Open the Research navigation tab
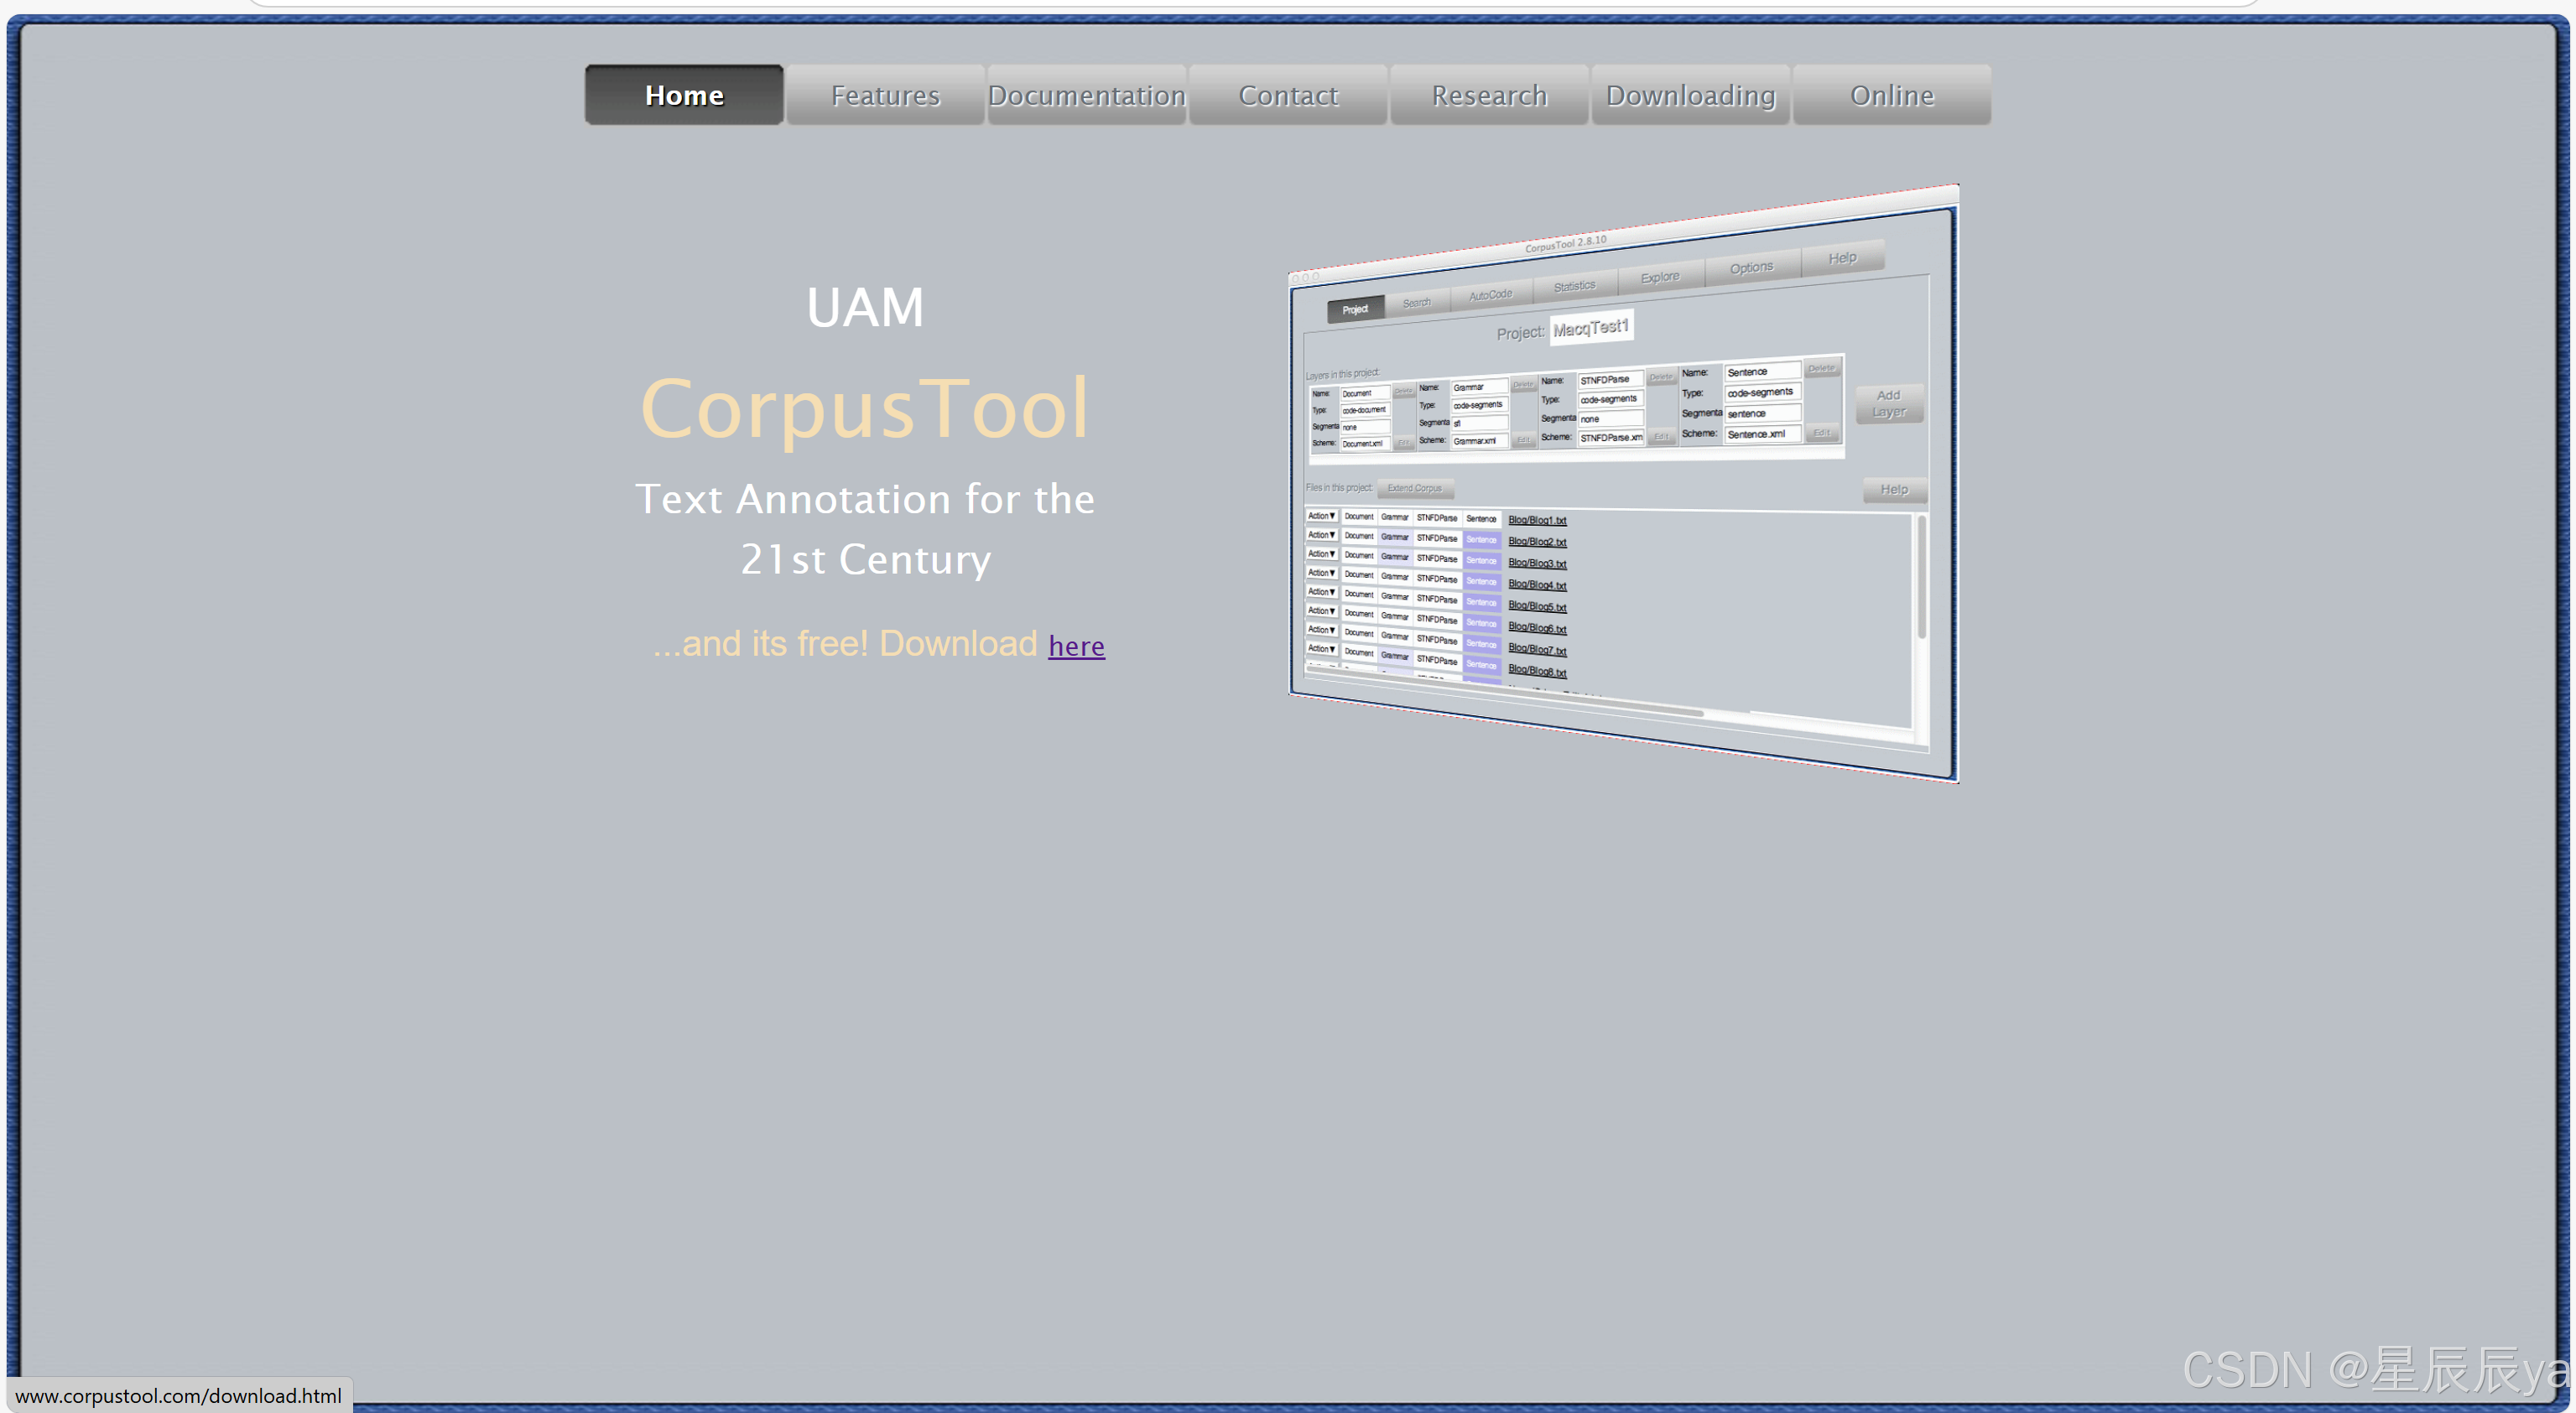The height and width of the screenshot is (1413, 2576). [x=1488, y=95]
